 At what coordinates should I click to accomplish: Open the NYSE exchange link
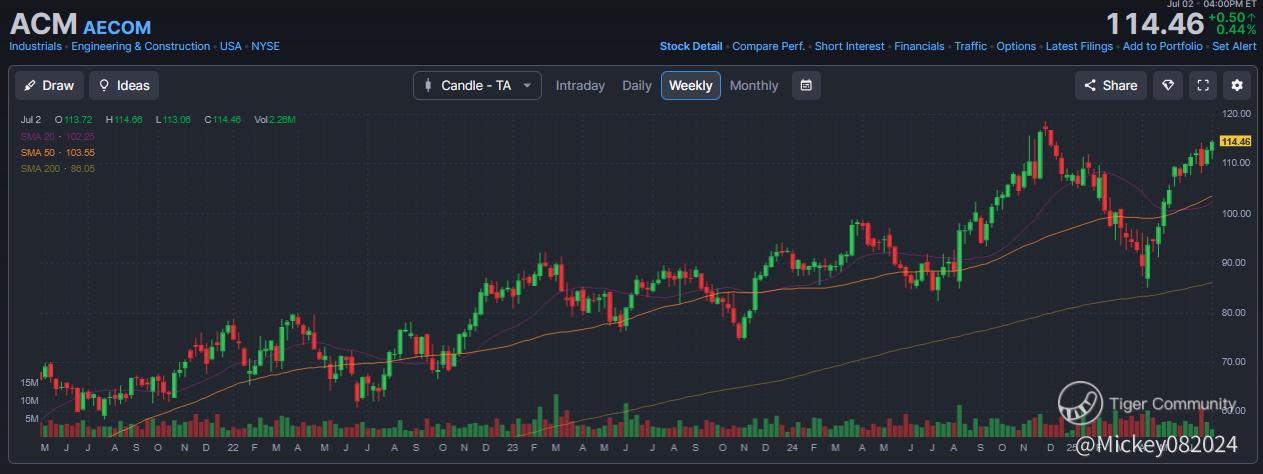pyautogui.click(x=265, y=46)
